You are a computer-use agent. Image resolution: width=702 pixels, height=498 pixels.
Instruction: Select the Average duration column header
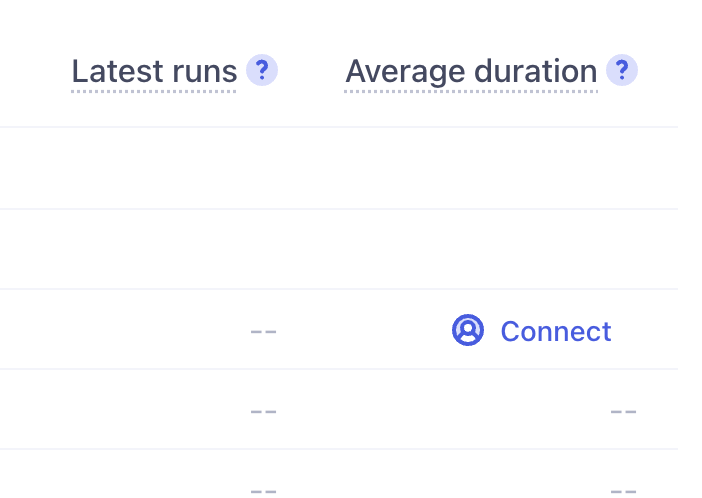(x=471, y=72)
